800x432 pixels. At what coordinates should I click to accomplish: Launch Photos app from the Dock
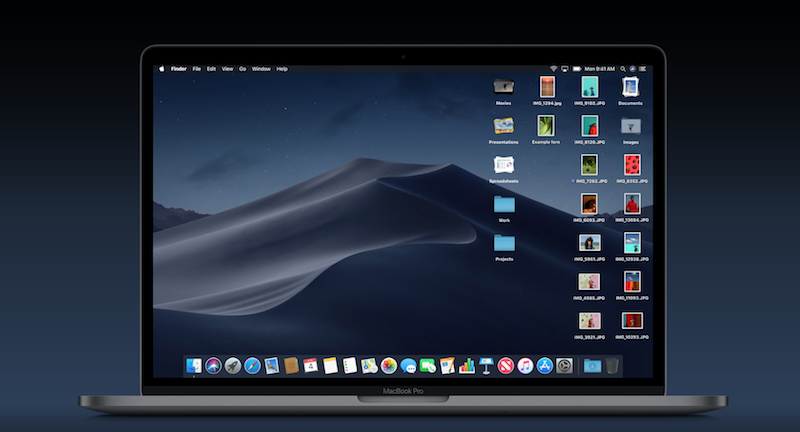(x=388, y=366)
